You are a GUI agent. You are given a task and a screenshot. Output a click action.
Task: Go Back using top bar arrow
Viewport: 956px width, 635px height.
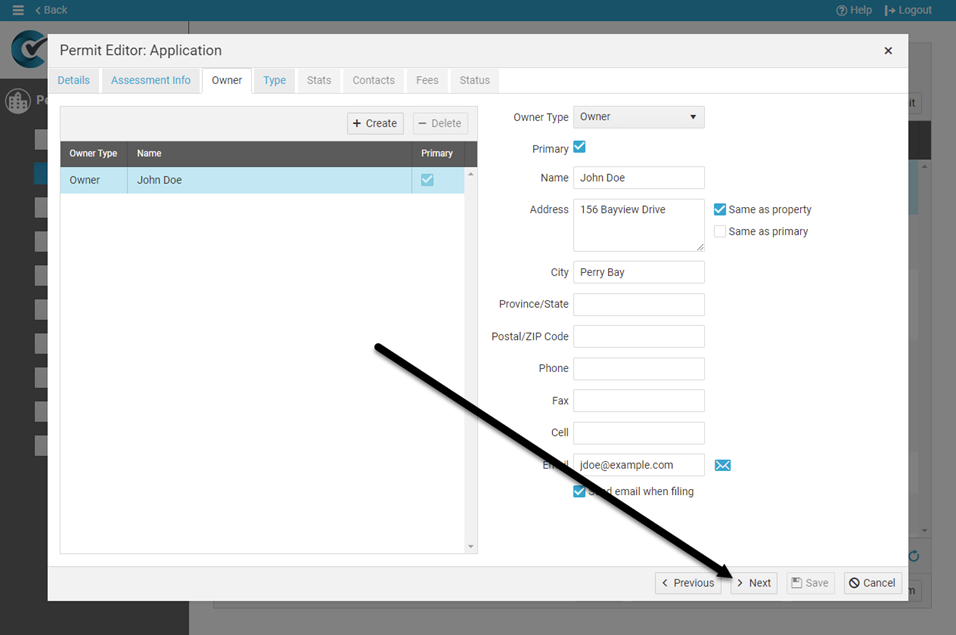51,10
